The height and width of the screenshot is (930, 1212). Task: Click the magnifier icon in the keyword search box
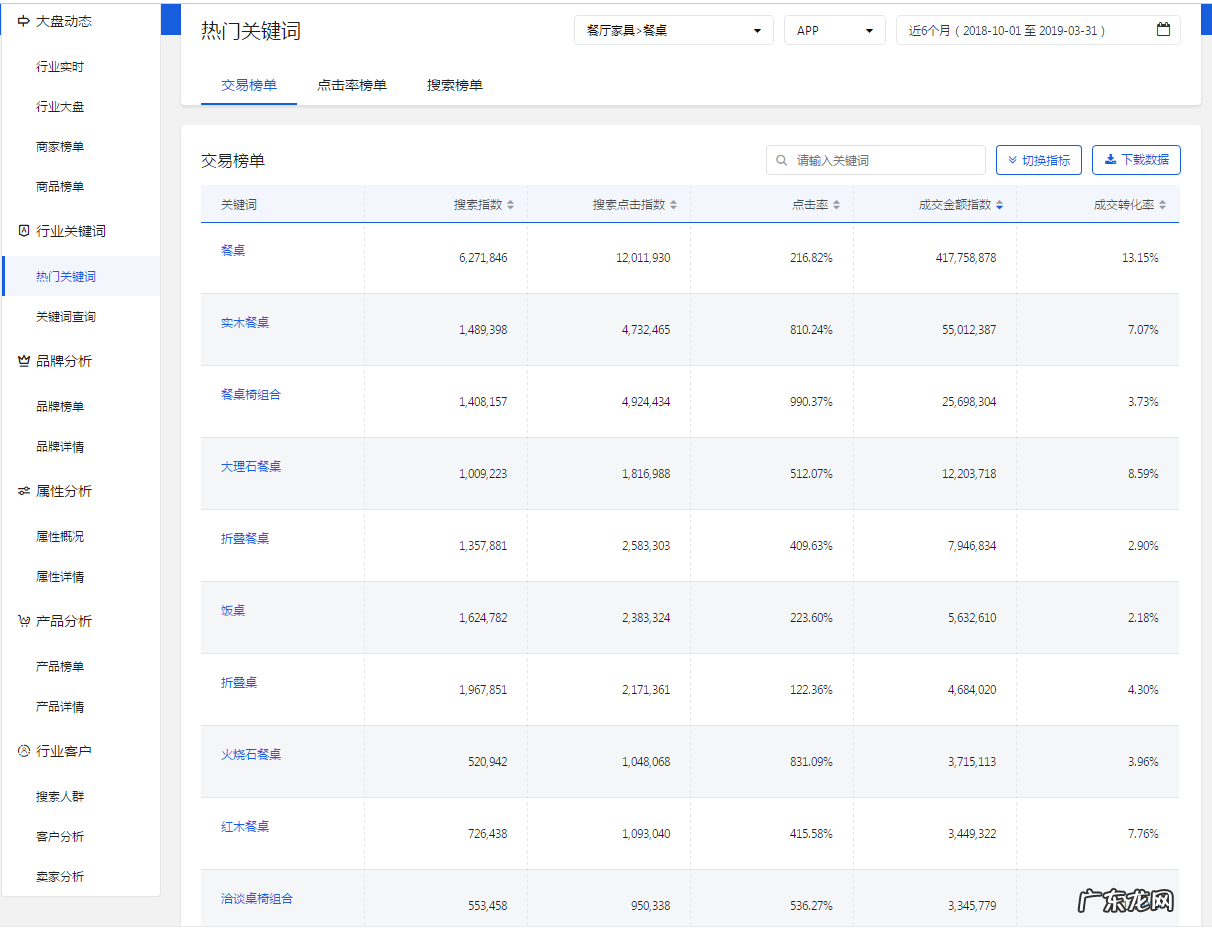(x=780, y=159)
